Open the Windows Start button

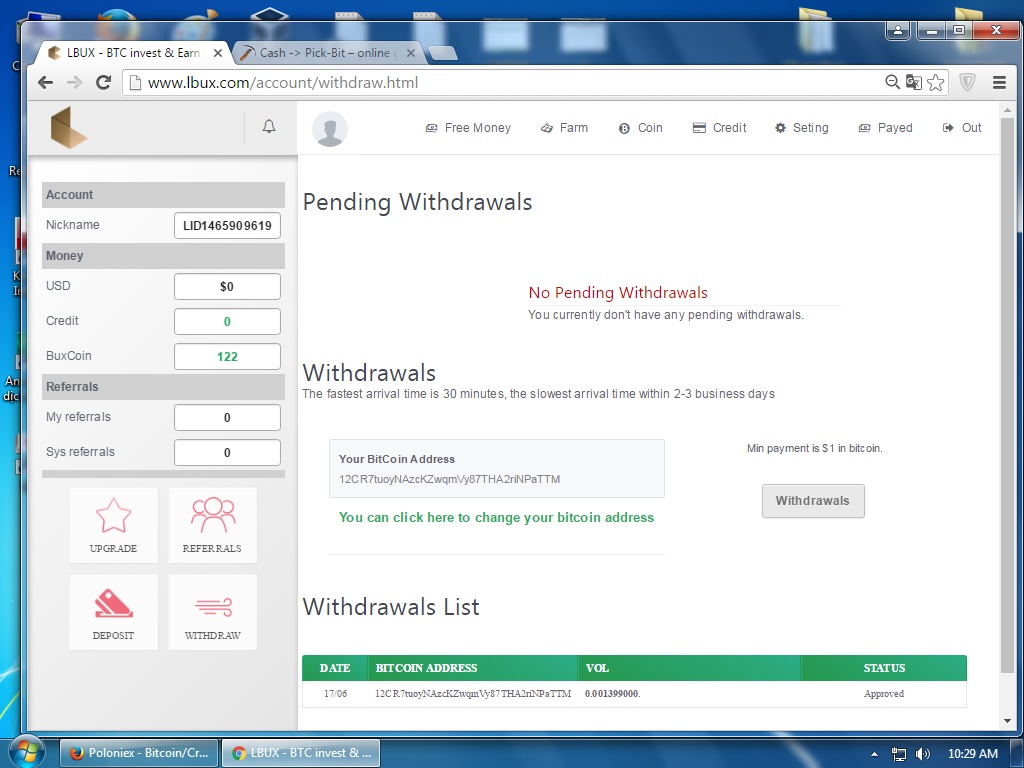(25, 752)
